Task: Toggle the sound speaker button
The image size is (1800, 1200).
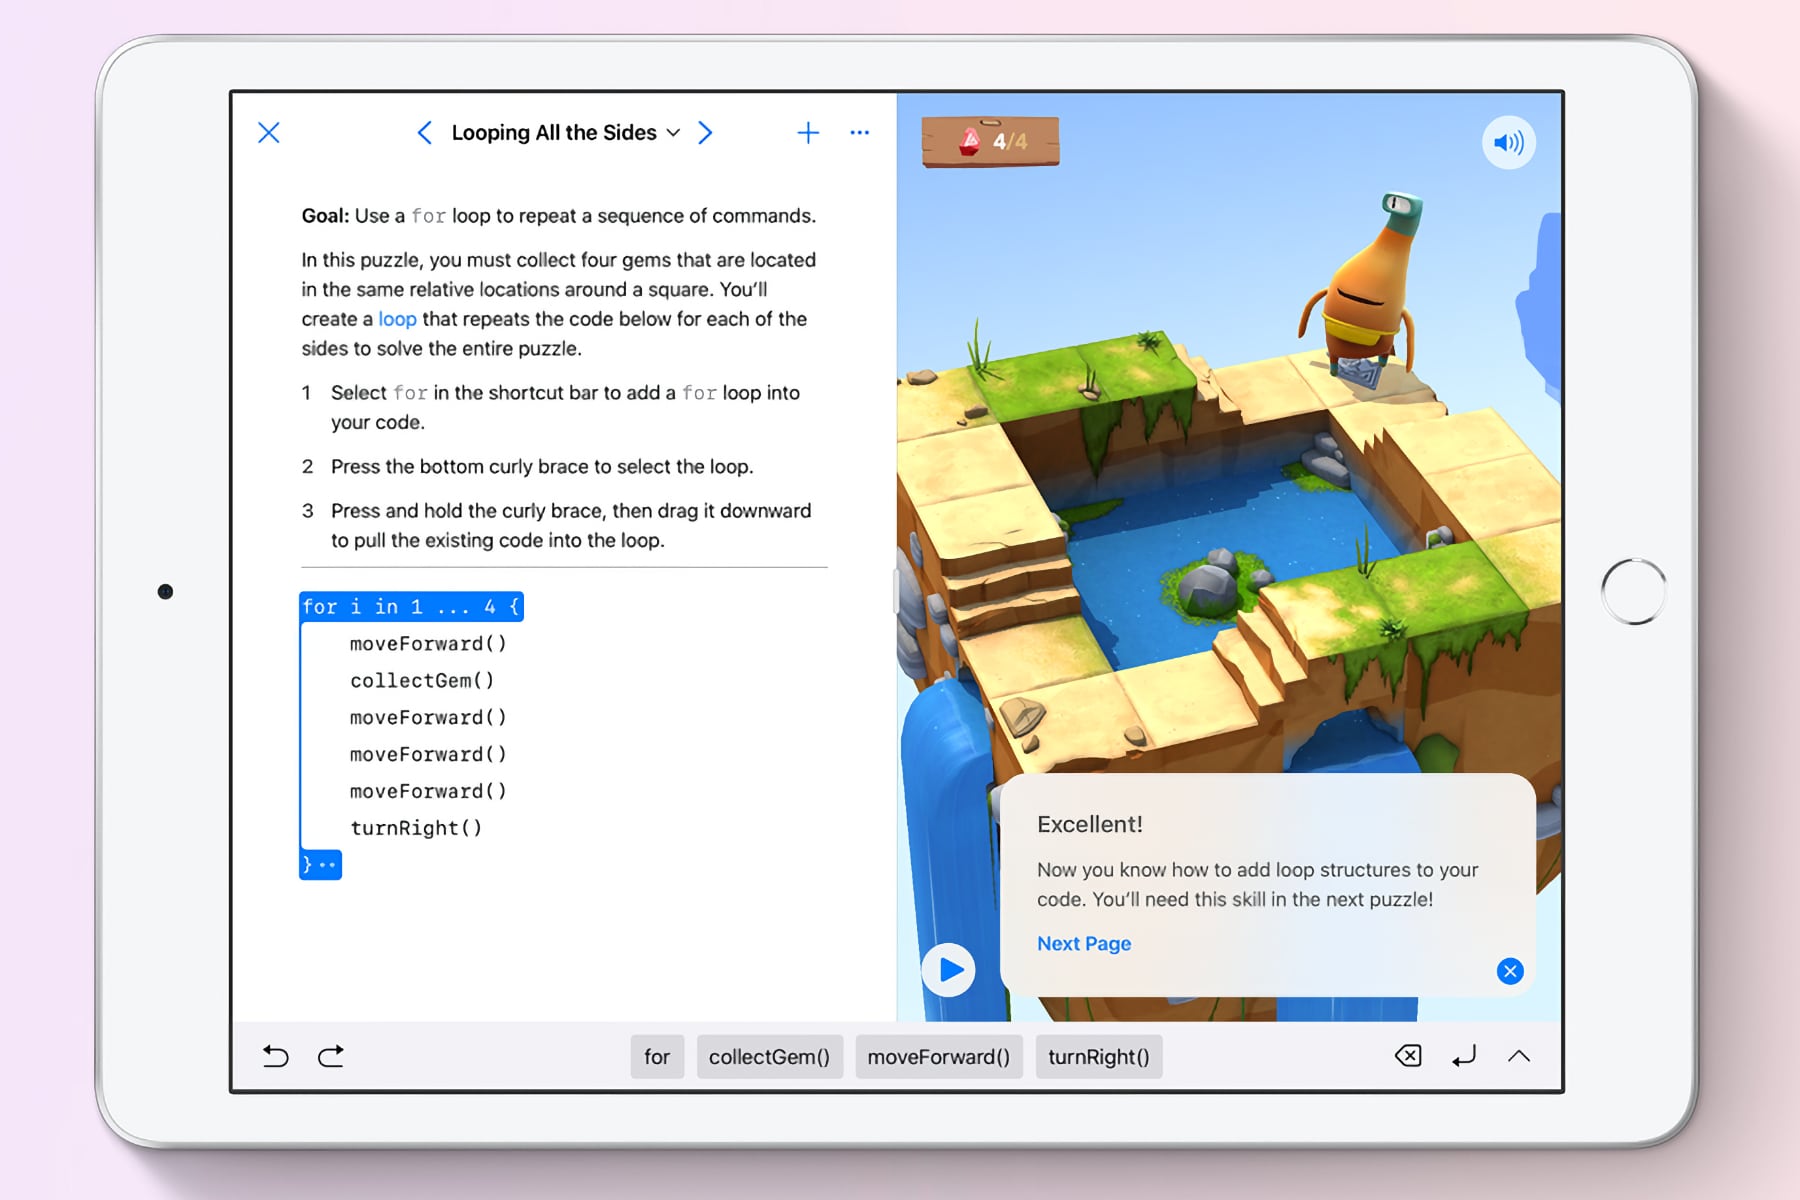Action: coord(1508,143)
